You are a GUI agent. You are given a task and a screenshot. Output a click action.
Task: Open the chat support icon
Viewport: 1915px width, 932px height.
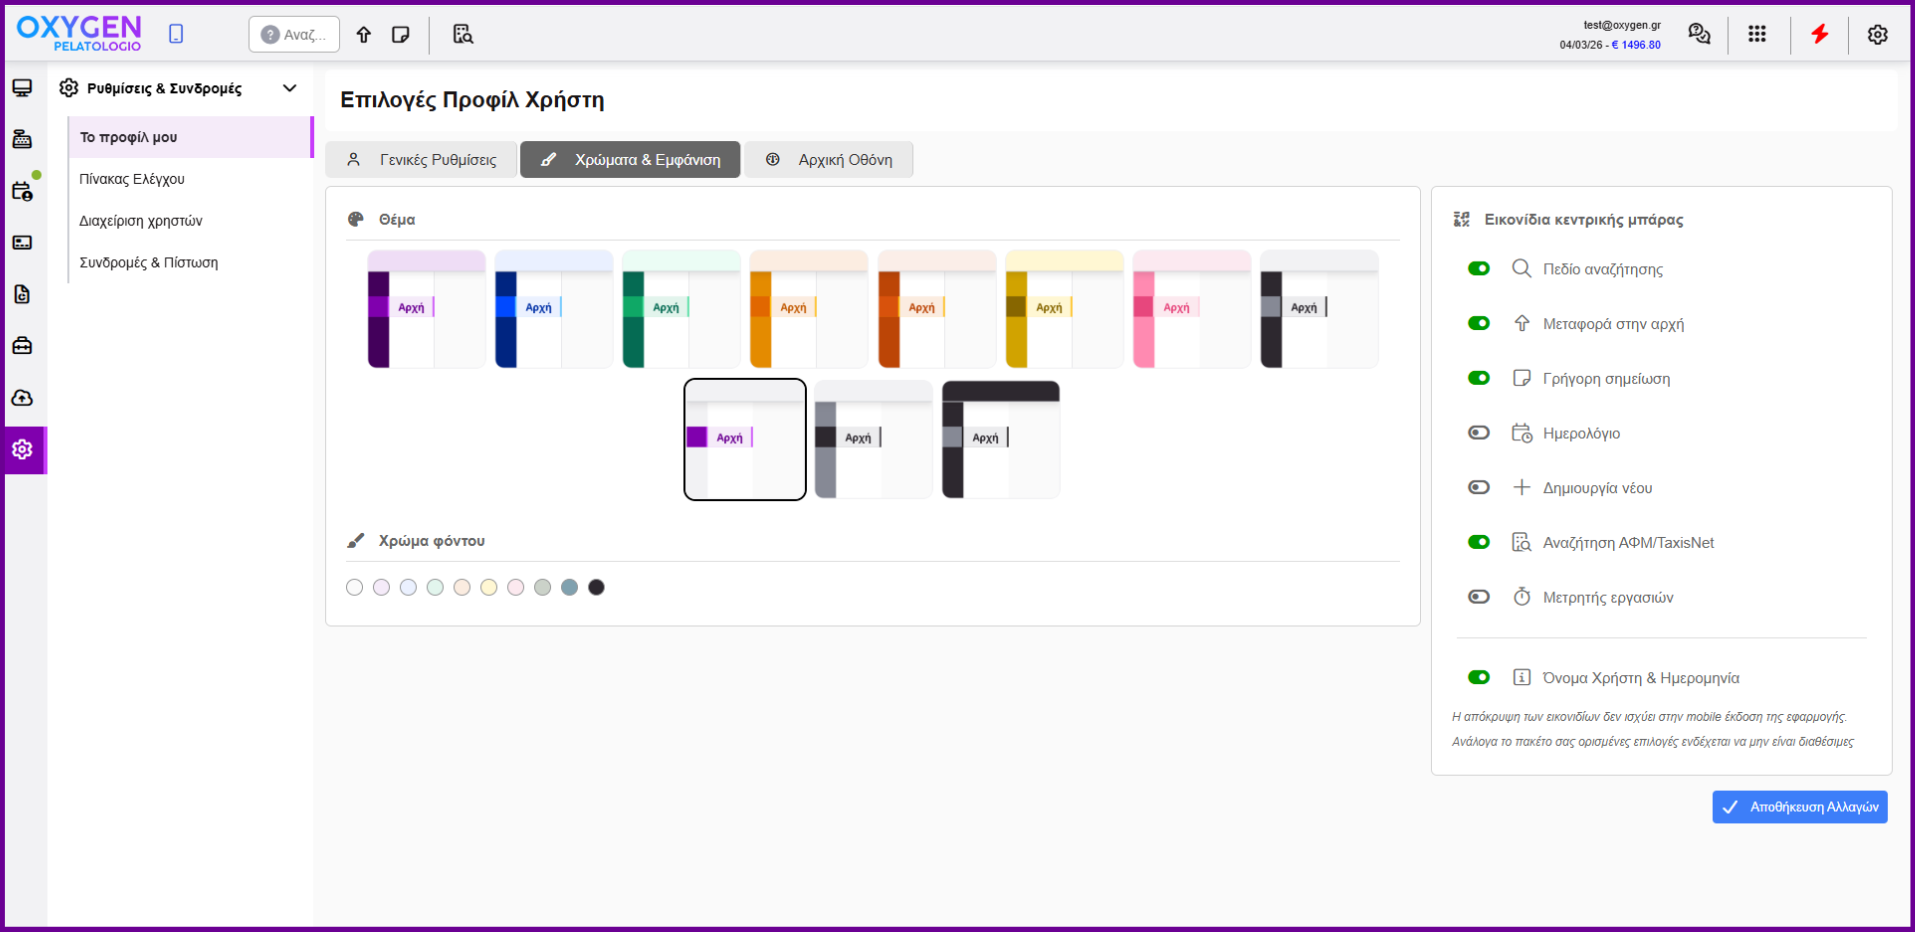1698,34
